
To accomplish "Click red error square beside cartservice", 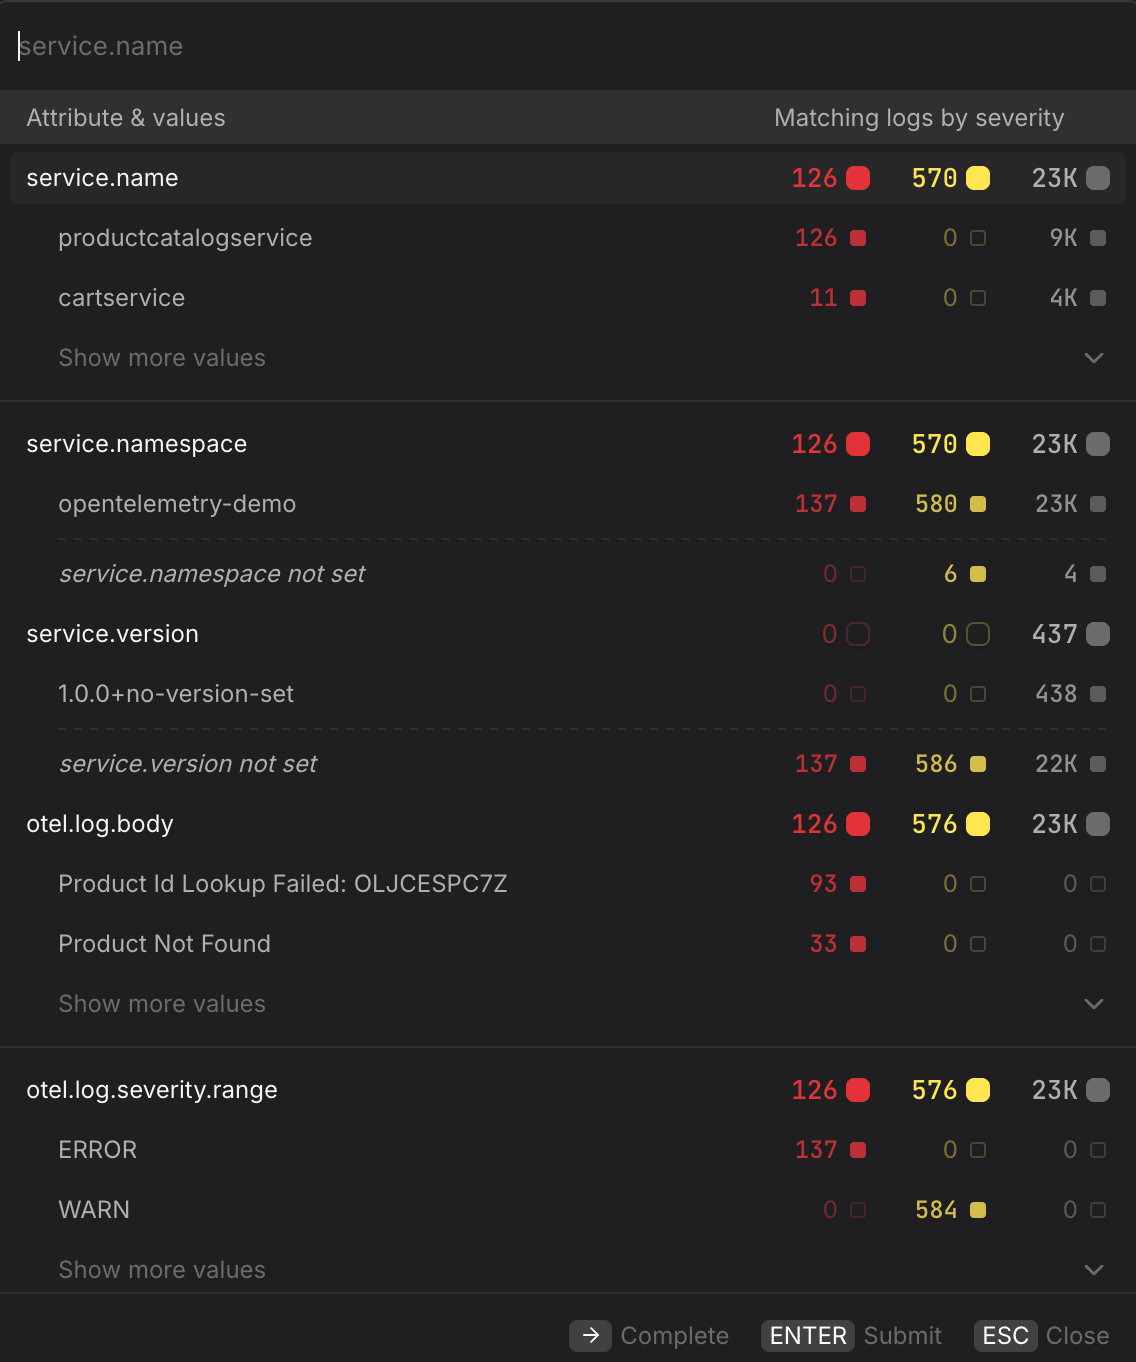I will coord(858,298).
